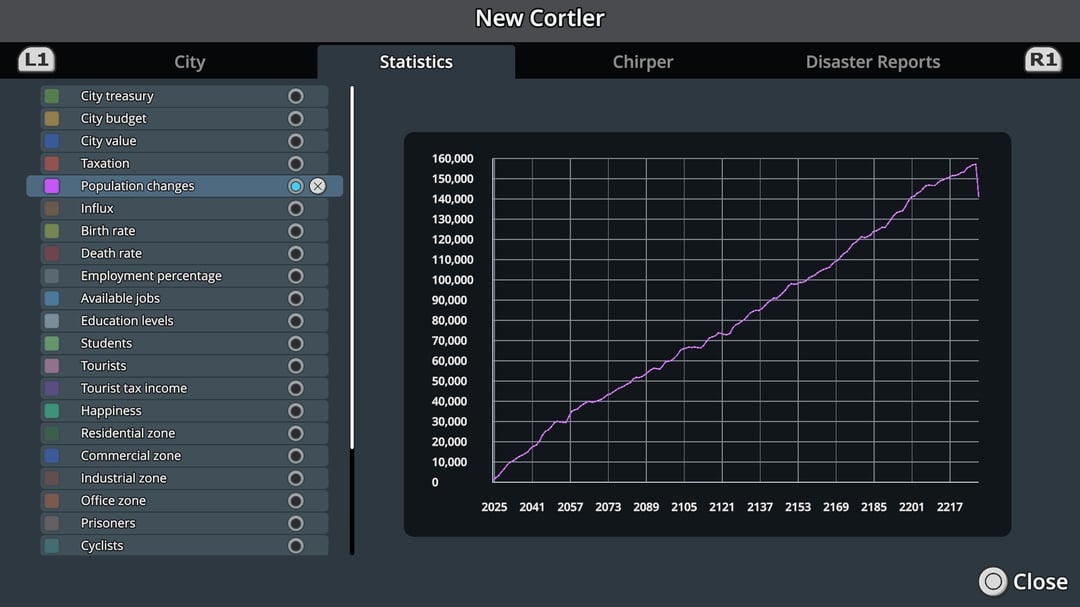
Task: Click the Tourists pink color swatch
Action: [52, 366]
